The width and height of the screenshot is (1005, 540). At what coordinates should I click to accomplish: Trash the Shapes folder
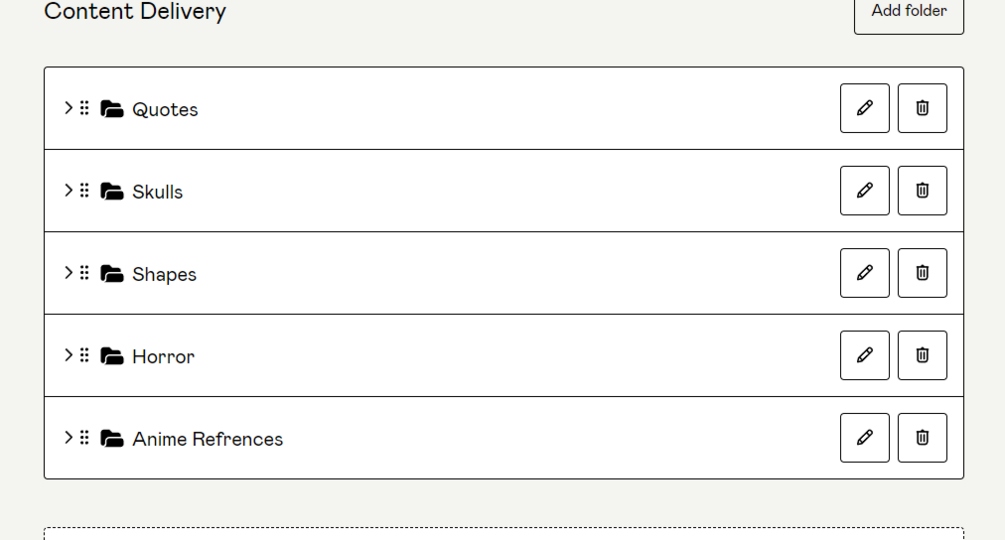point(922,273)
